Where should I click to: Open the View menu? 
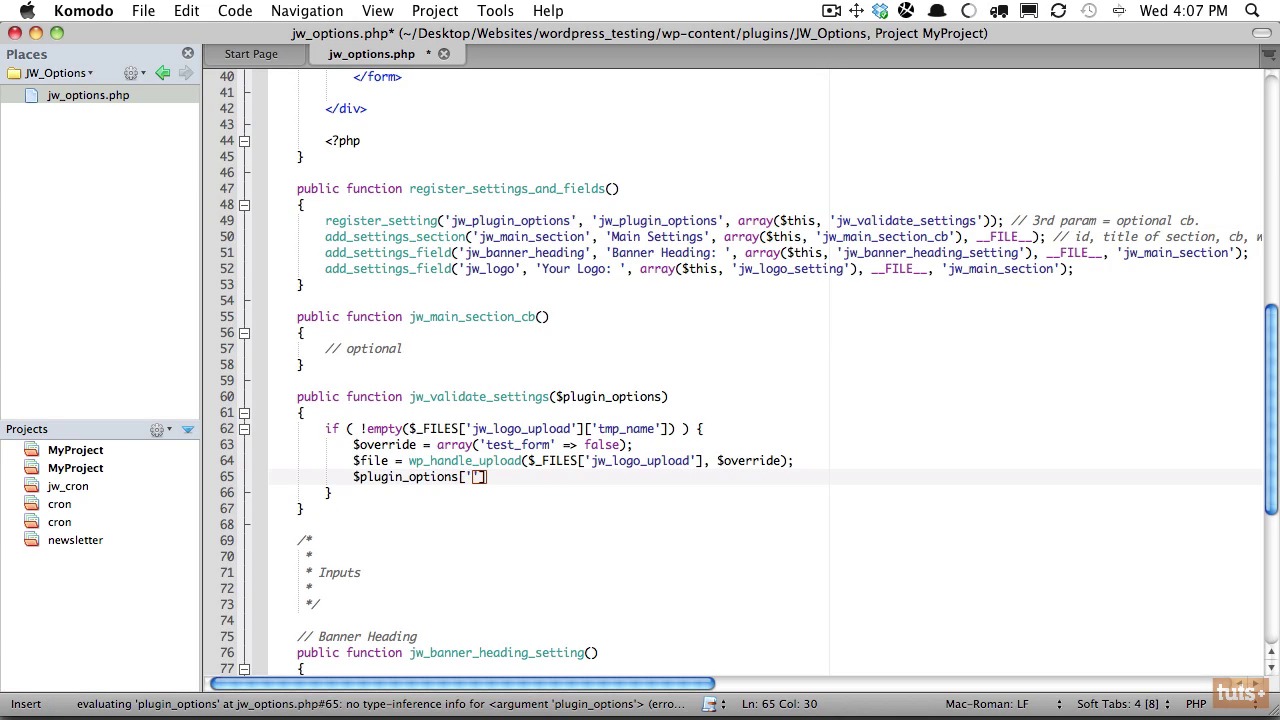(377, 11)
